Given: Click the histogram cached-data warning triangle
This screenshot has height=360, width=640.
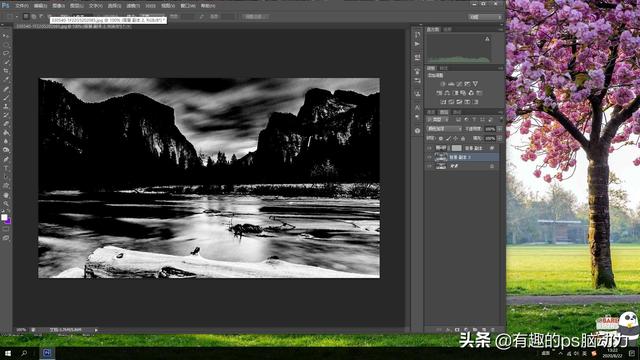Looking at the screenshot, I should pyautogui.click(x=487, y=39).
